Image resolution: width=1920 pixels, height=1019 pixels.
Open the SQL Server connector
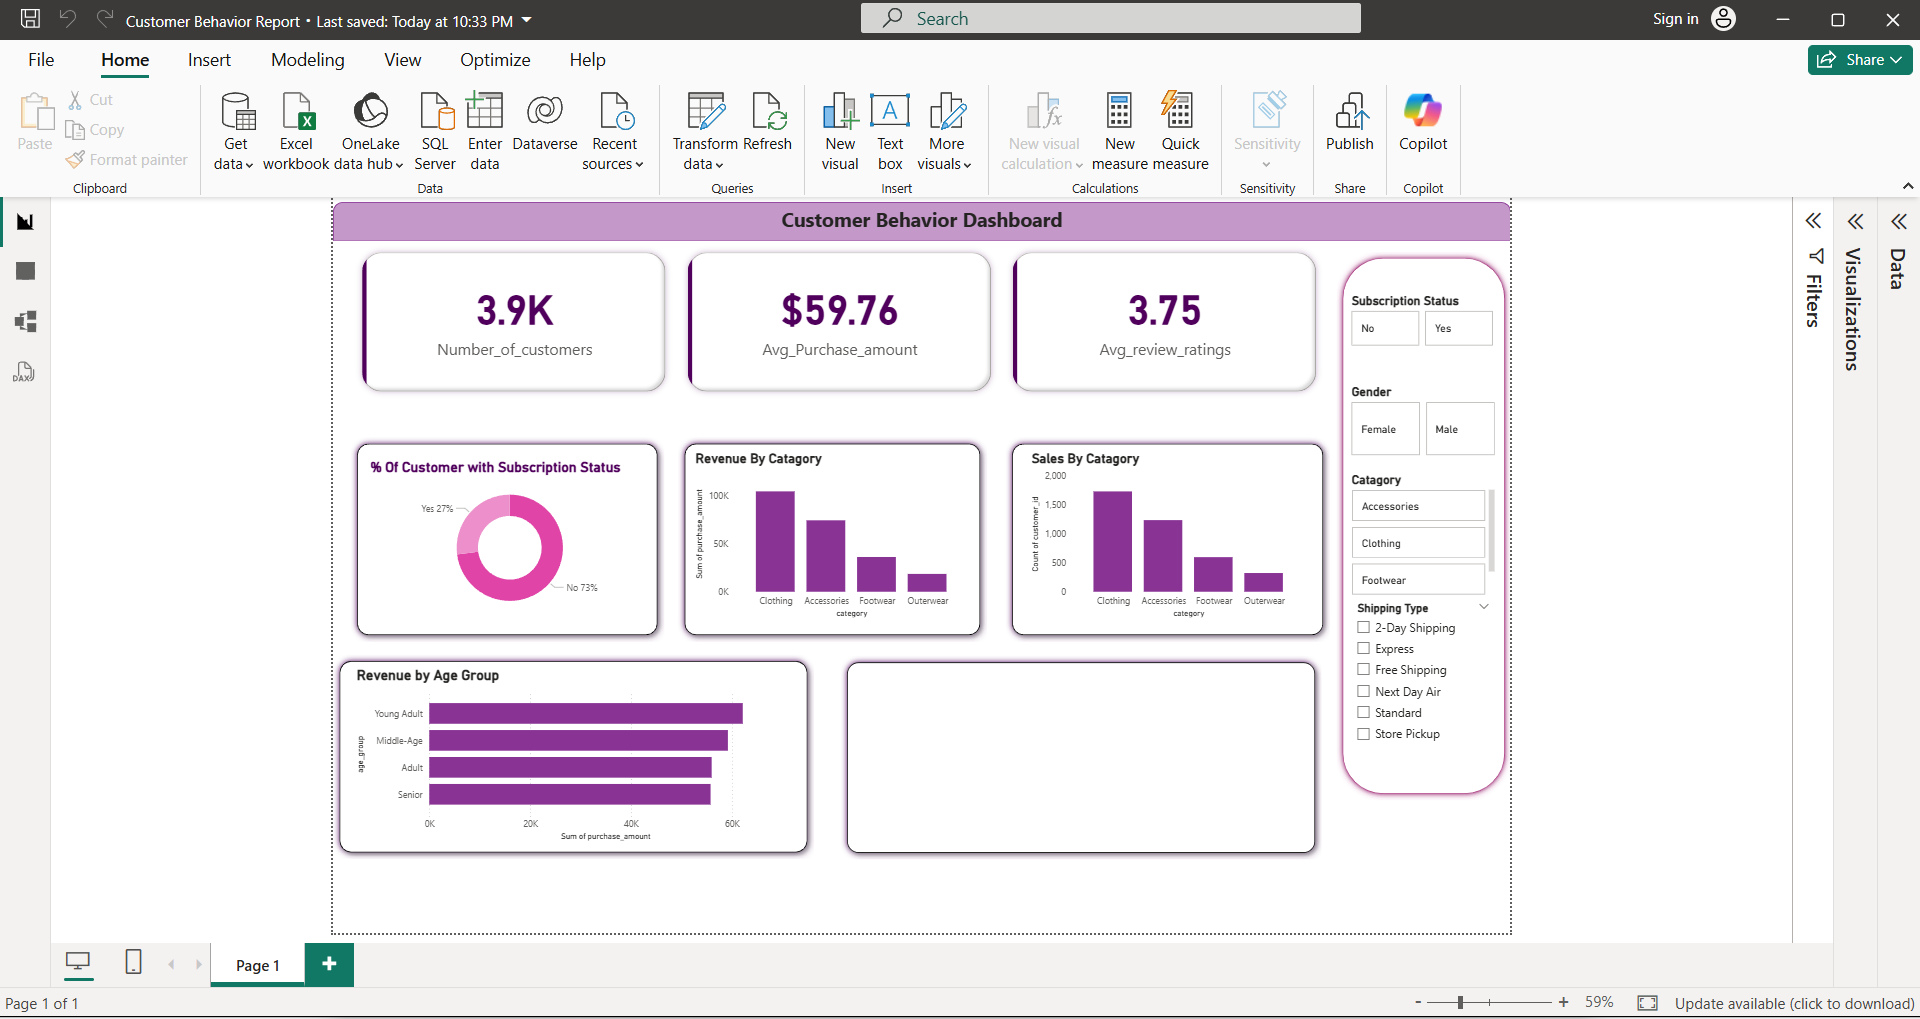(x=435, y=132)
